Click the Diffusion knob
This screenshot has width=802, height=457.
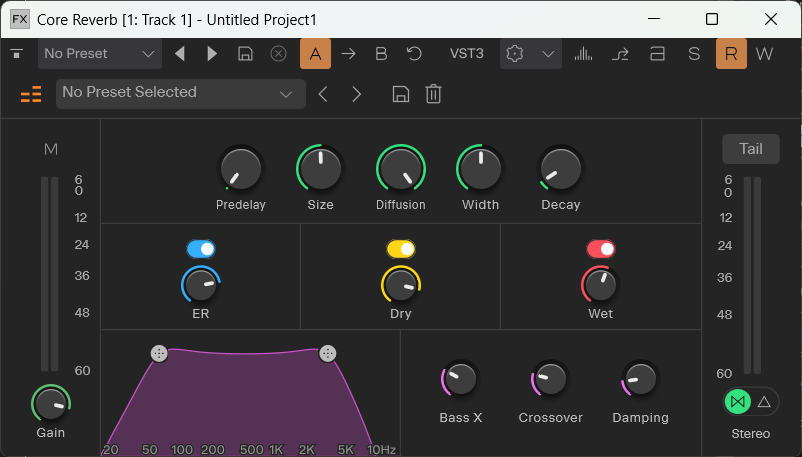400,169
